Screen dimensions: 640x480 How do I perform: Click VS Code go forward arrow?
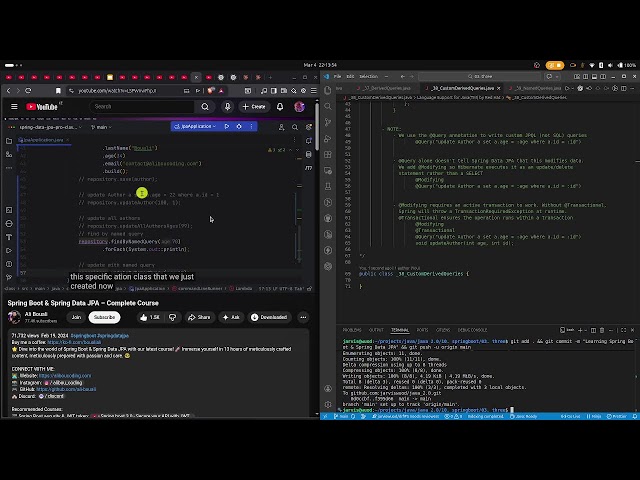[x=411, y=76]
